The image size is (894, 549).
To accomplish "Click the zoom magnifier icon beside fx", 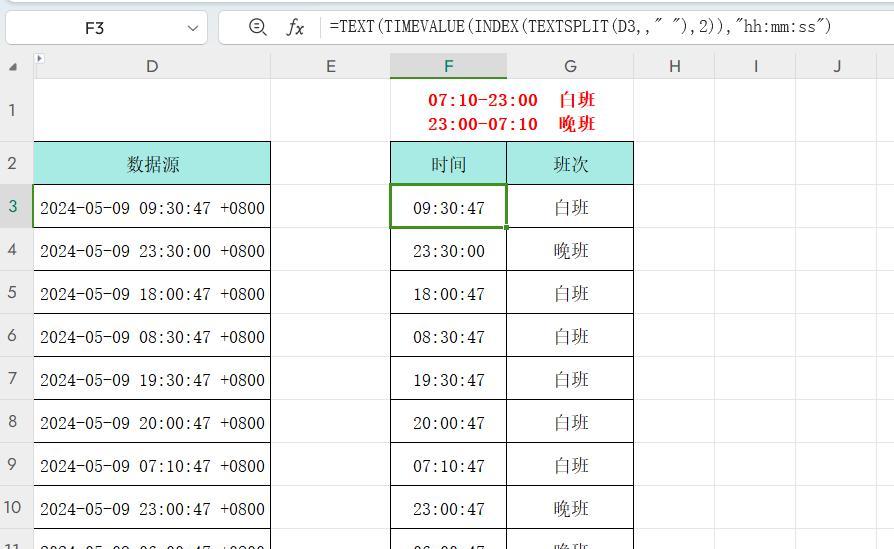I will click(x=258, y=27).
